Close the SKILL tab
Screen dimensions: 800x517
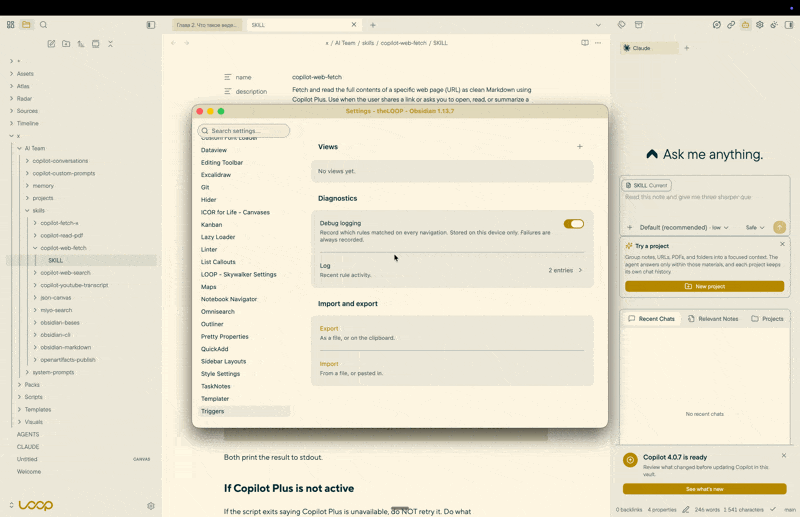(x=354, y=24)
